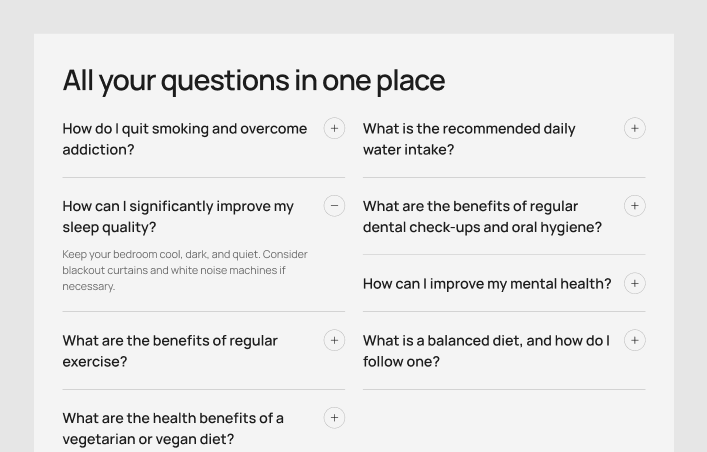Viewport: 707px width, 452px height.
Task: Click plus icon beside quit smoking question
Action: pyautogui.click(x=334, y=128)
